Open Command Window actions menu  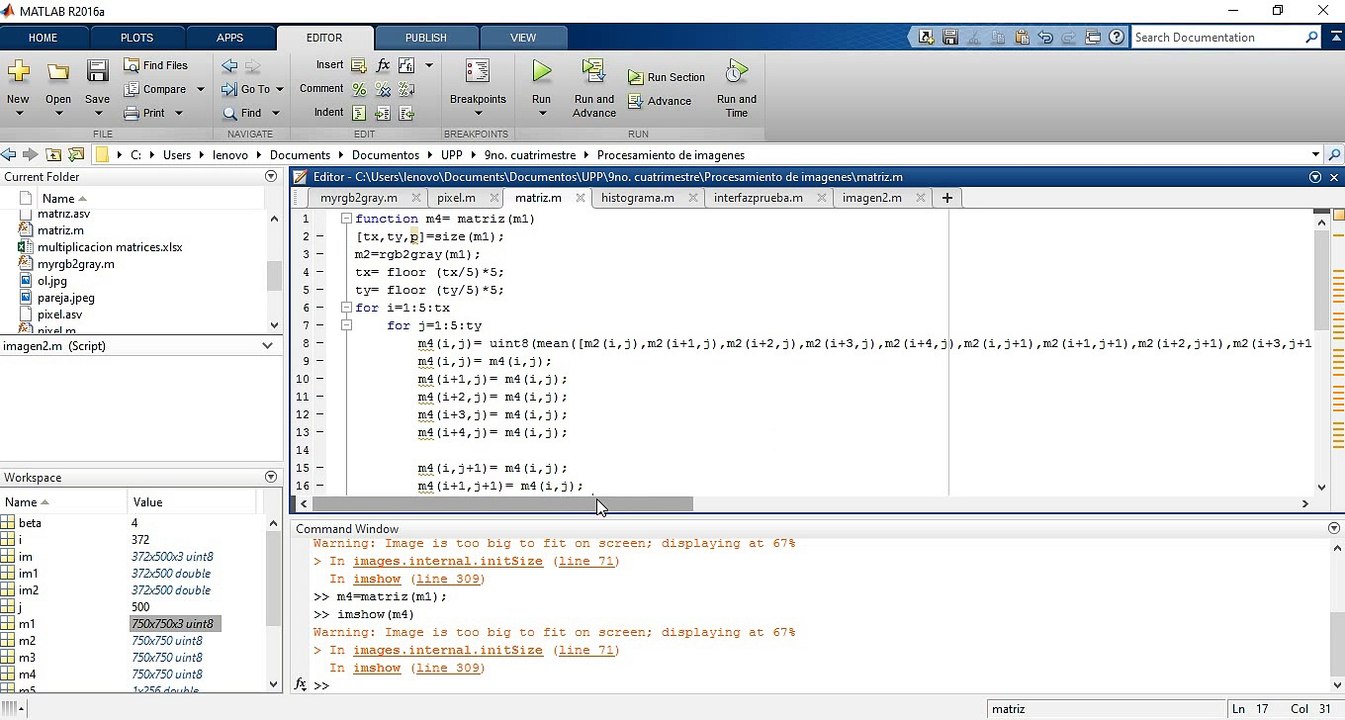(1334, 528)
